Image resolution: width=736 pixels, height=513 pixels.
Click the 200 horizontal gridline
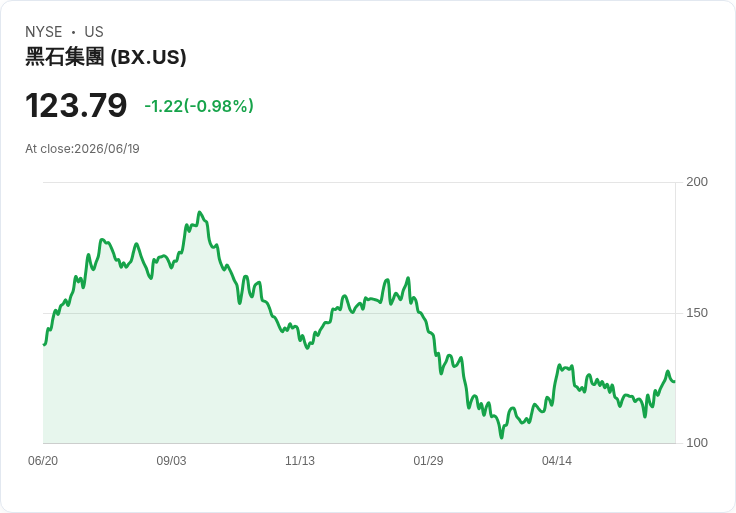[x=359, y=182]
